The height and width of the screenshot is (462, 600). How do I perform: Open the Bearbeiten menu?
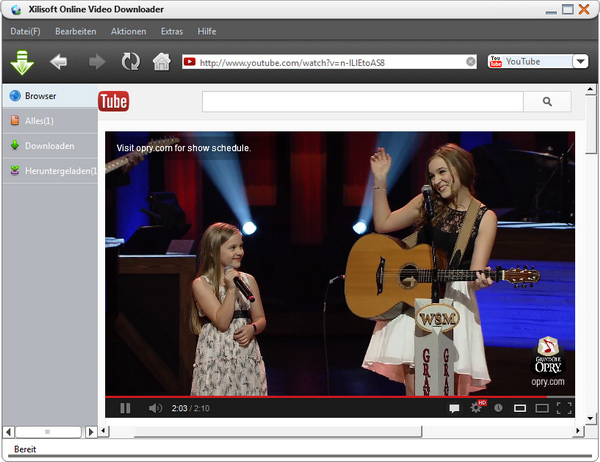(x=76, y=31)
